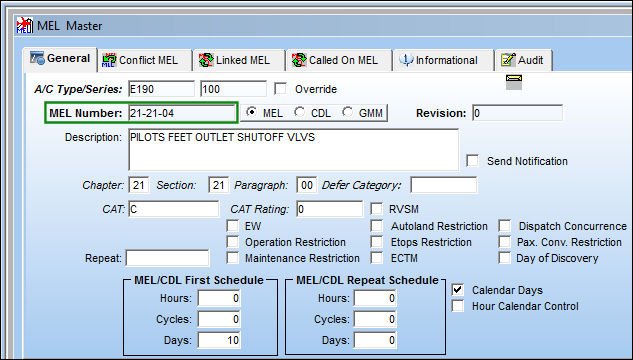Click the small yellow note icon under Audit
Screen dimensions: 633x360
pos(514,82)
